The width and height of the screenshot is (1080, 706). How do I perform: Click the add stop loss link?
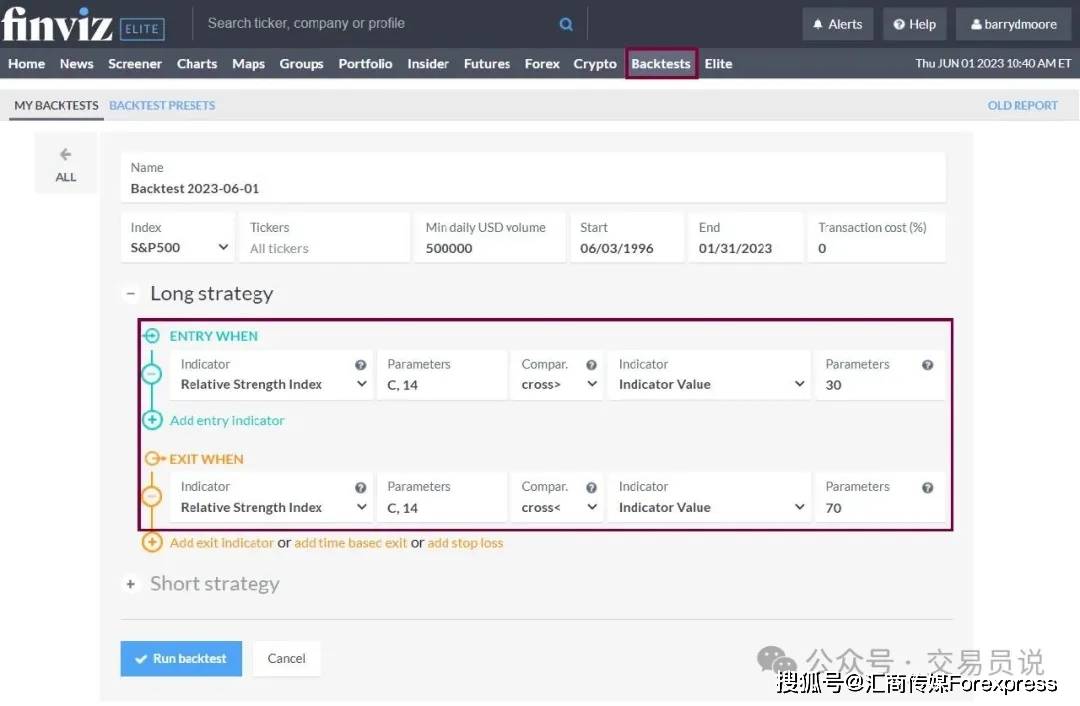[x=465, y=543]
